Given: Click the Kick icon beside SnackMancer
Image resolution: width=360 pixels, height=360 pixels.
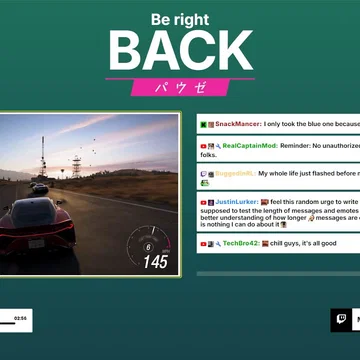Looking at the screenshot, I should coord(203,124).
